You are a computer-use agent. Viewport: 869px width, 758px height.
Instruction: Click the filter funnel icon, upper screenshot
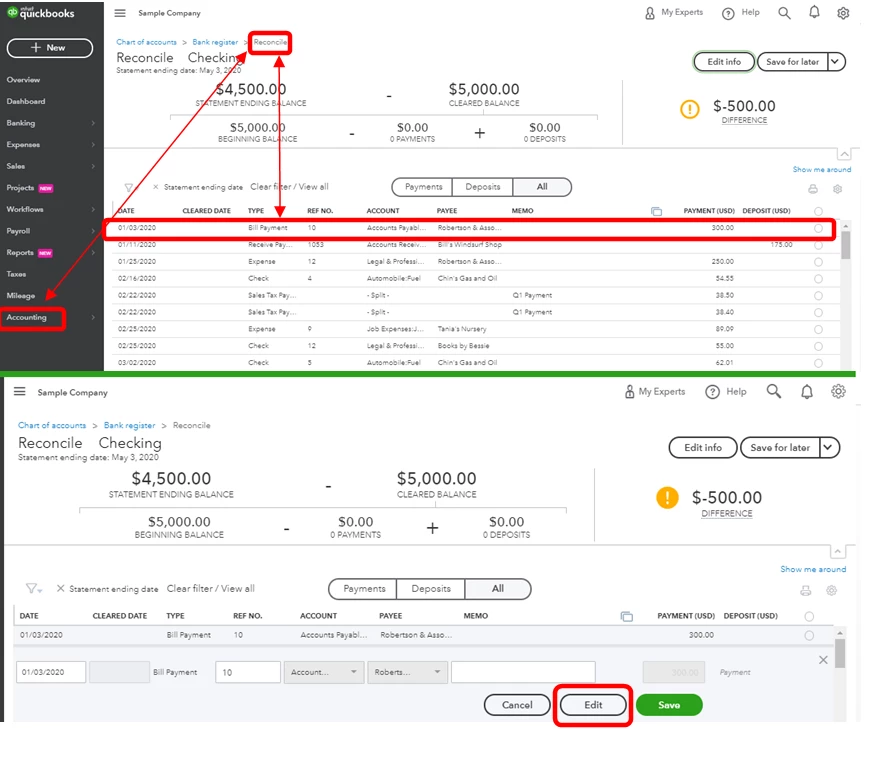(x=129, y=188)
